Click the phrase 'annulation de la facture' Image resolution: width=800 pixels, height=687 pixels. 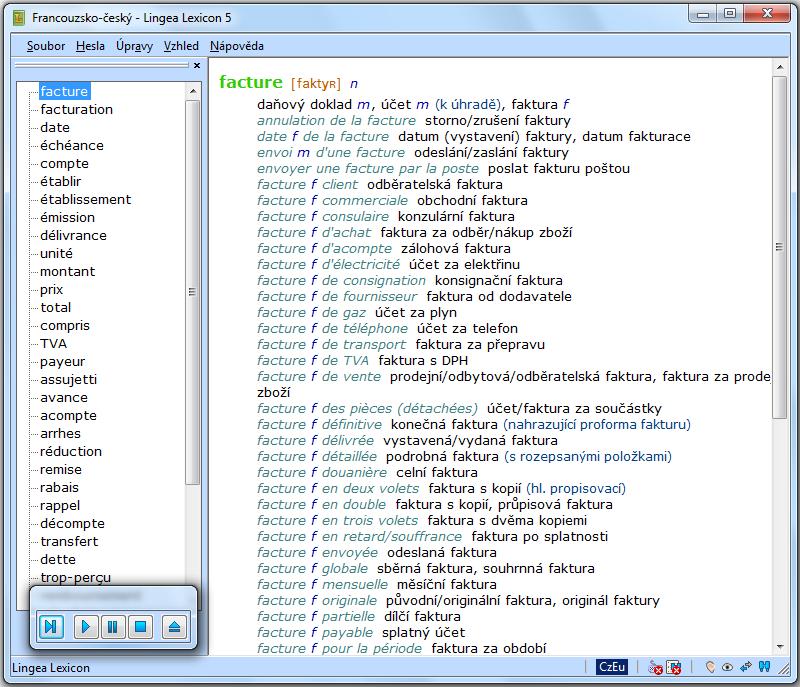337,120
